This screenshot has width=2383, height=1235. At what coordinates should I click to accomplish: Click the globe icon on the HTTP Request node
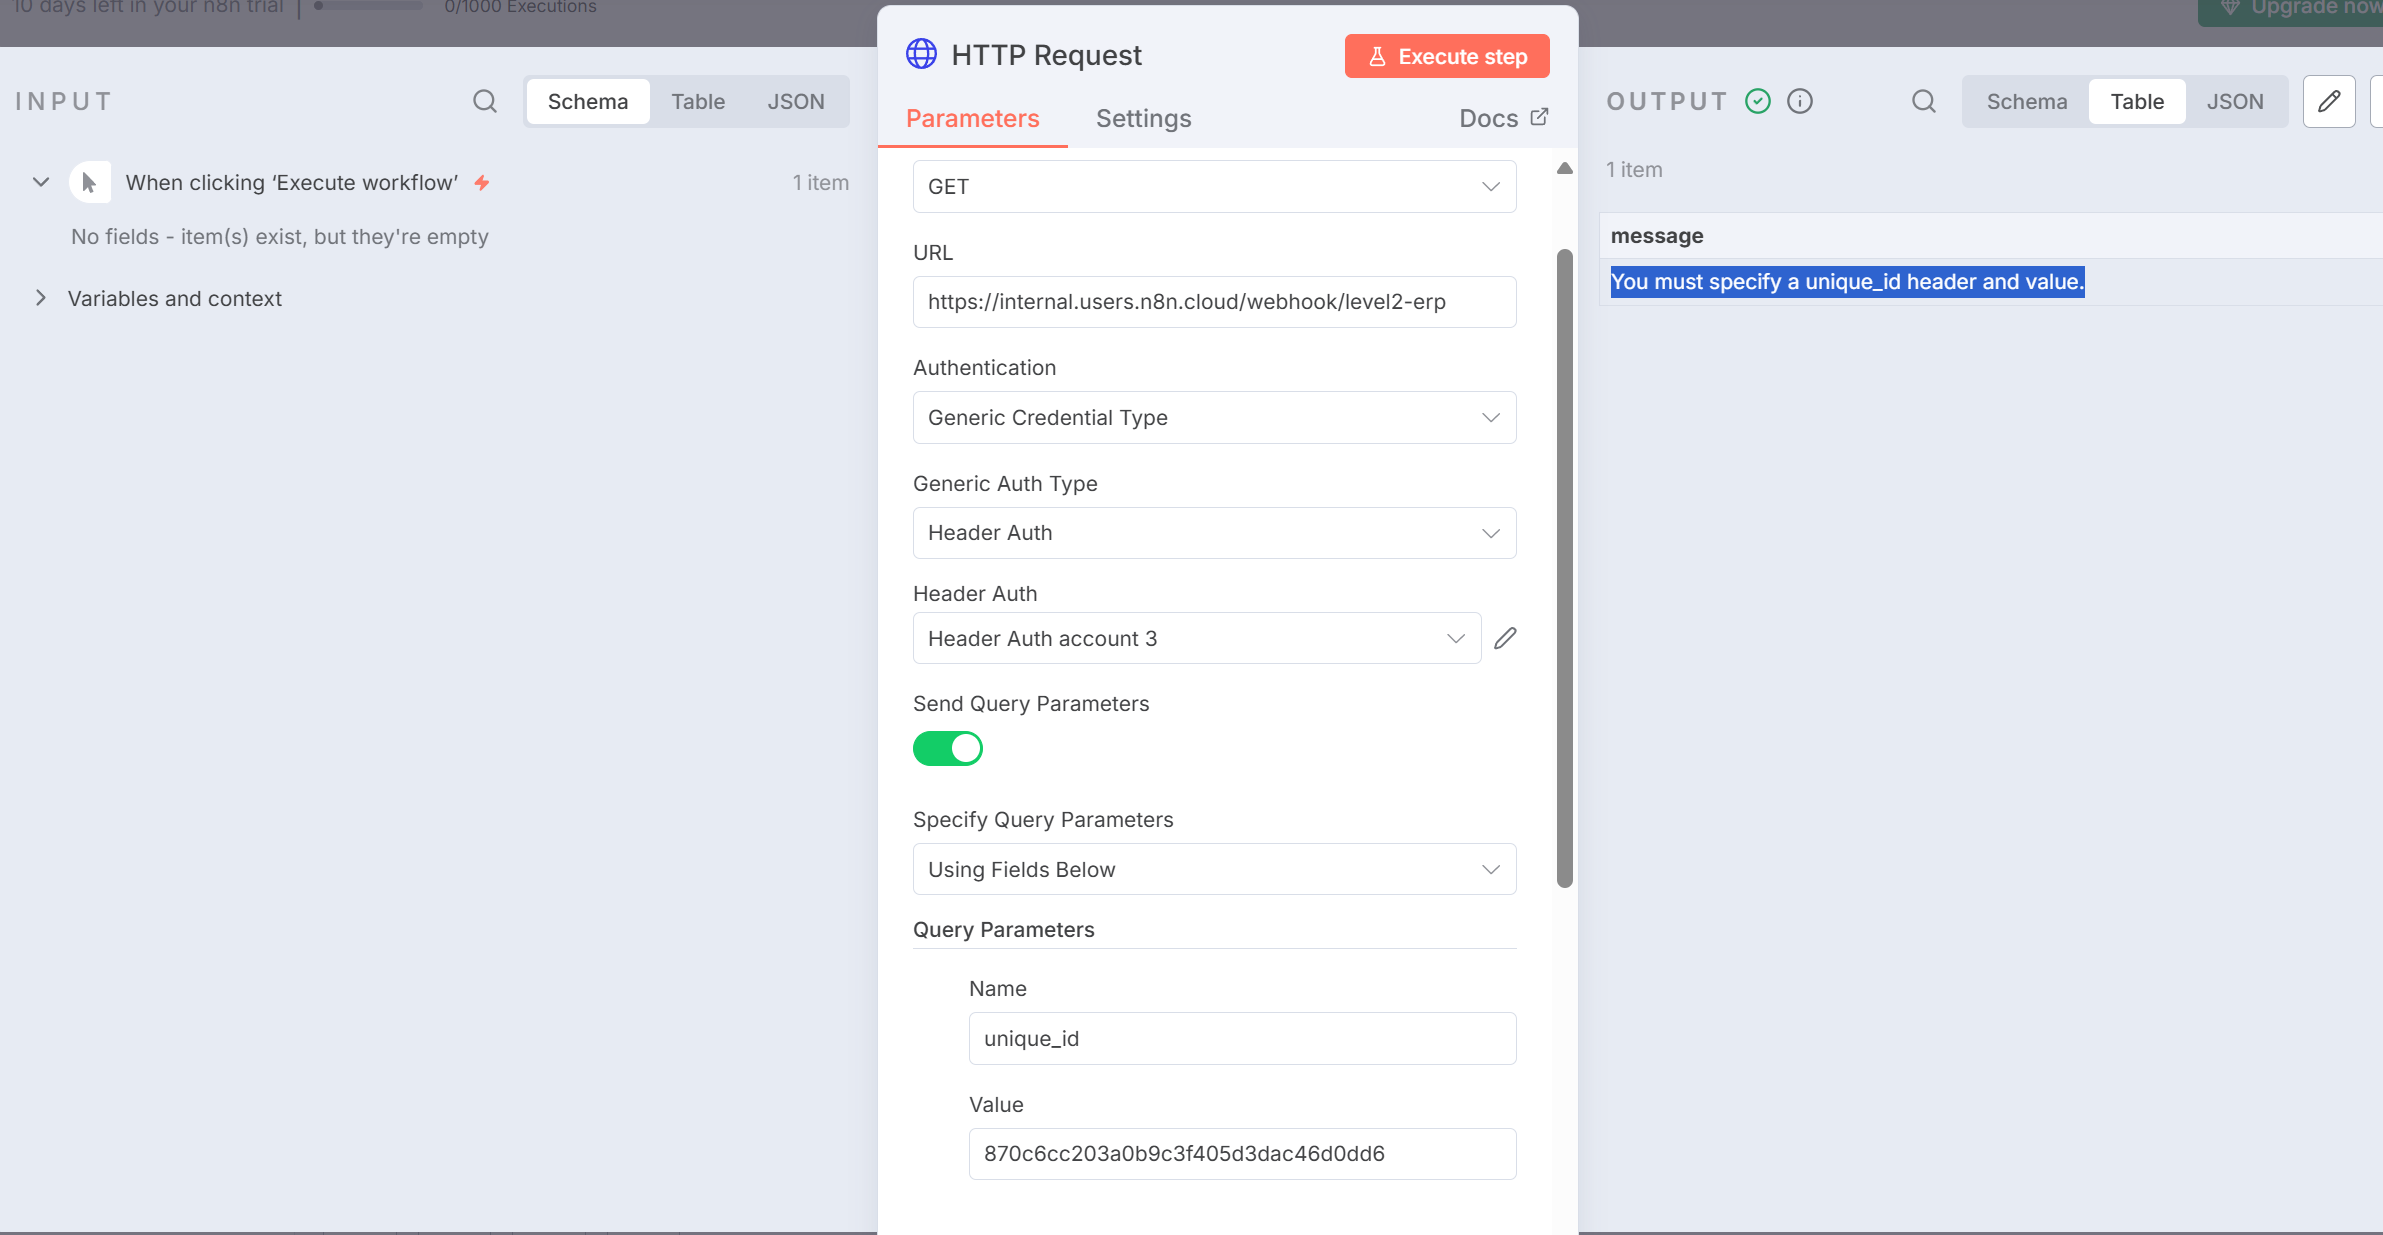[919, 54]
